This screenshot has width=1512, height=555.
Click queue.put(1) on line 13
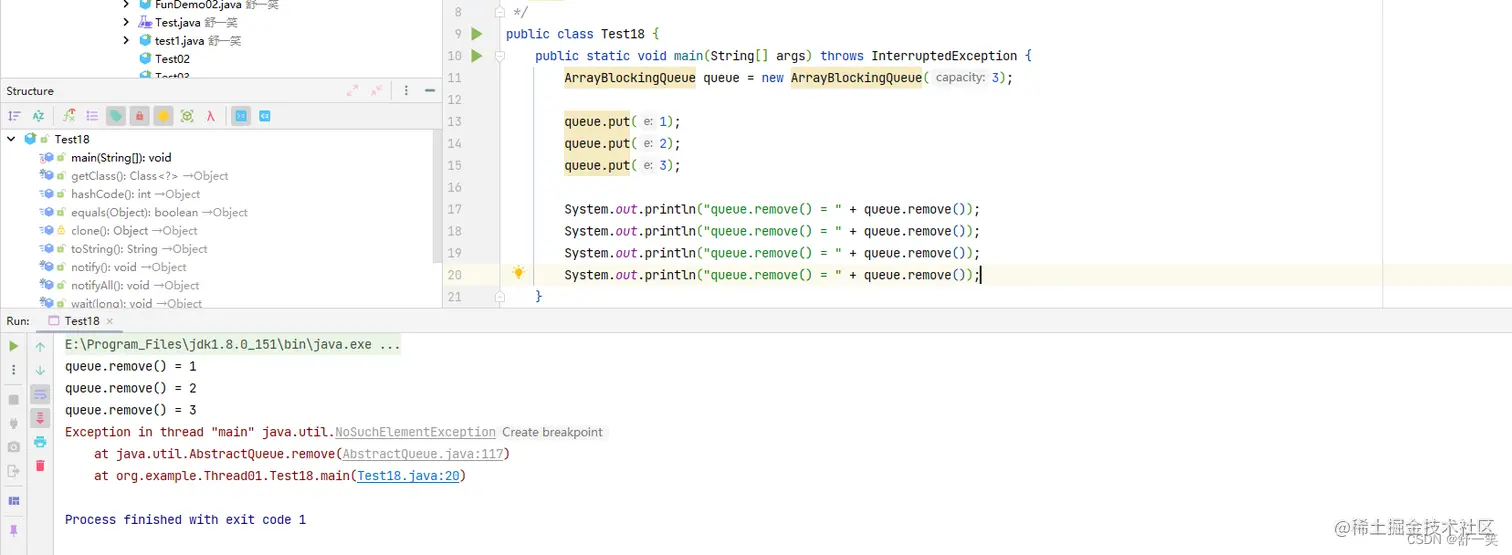pos(622,122)
